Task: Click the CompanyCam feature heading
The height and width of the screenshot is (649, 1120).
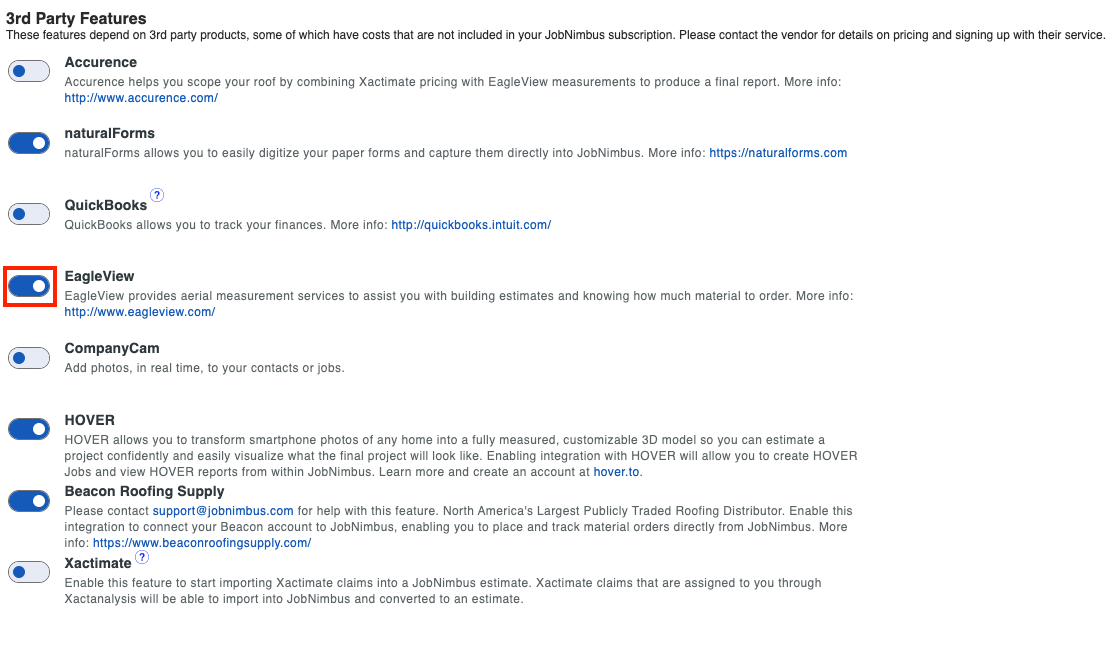Action: pos(112,348)
